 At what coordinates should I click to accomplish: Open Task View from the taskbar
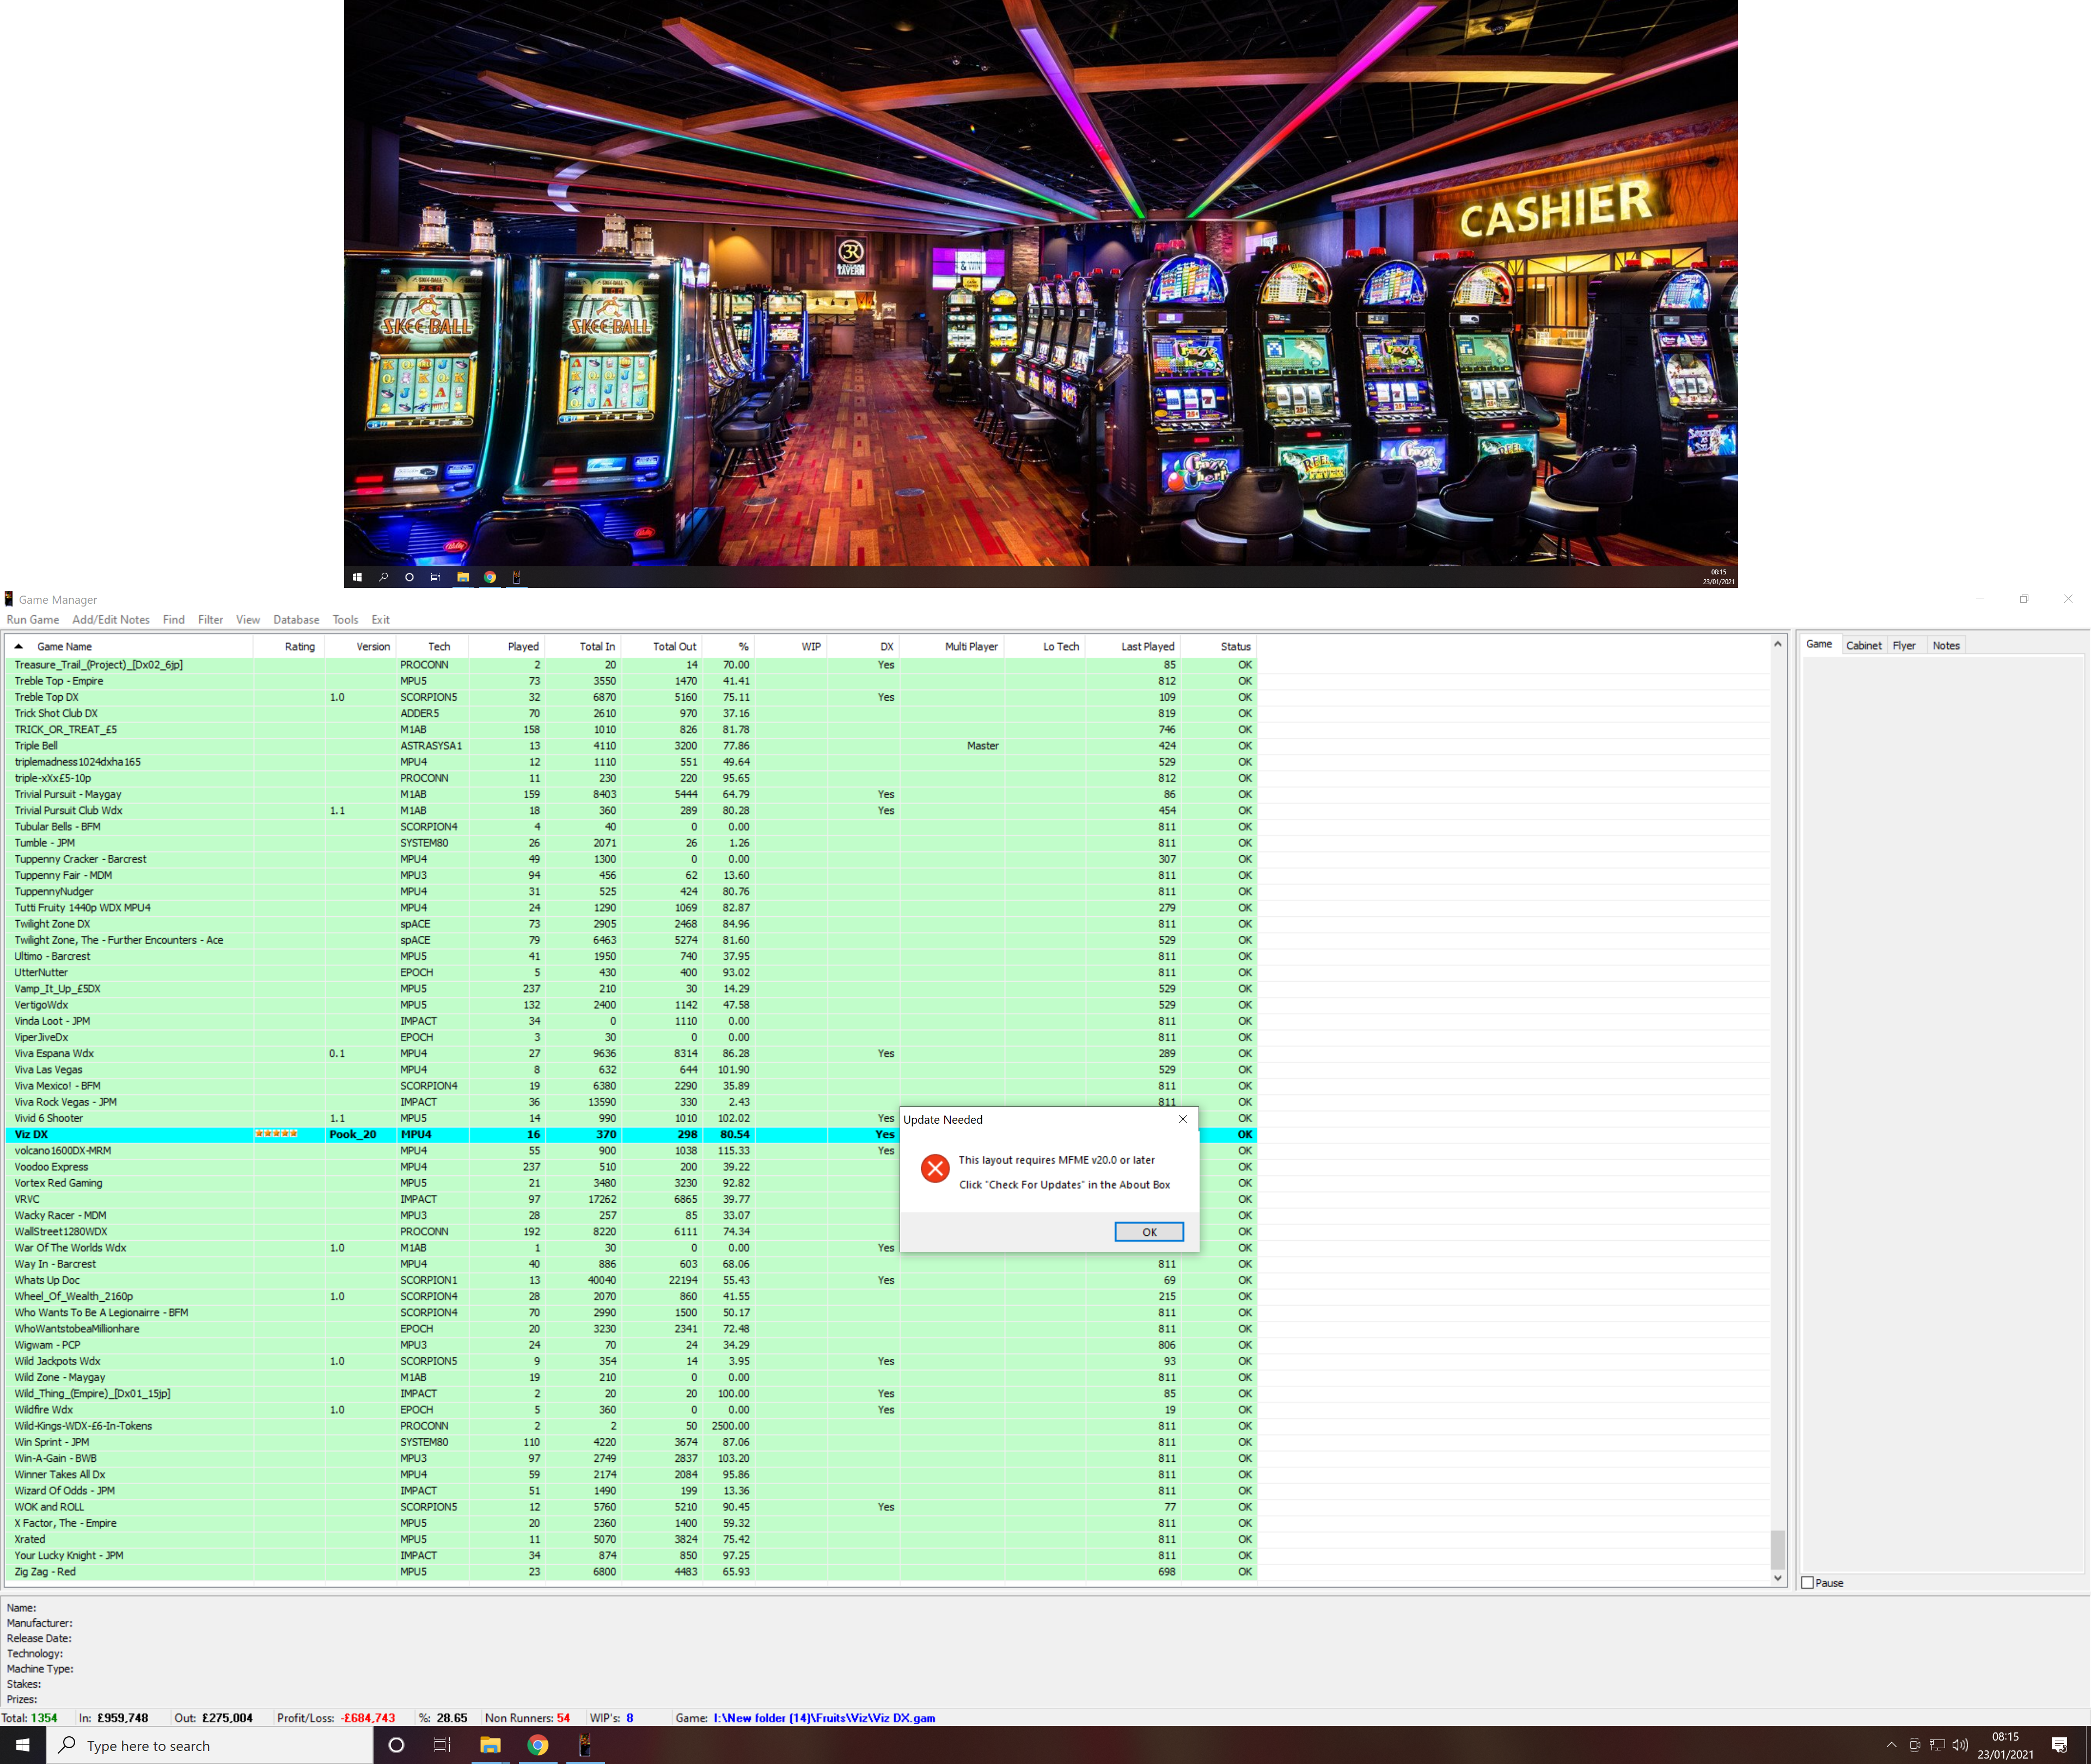click(442, 1745)
